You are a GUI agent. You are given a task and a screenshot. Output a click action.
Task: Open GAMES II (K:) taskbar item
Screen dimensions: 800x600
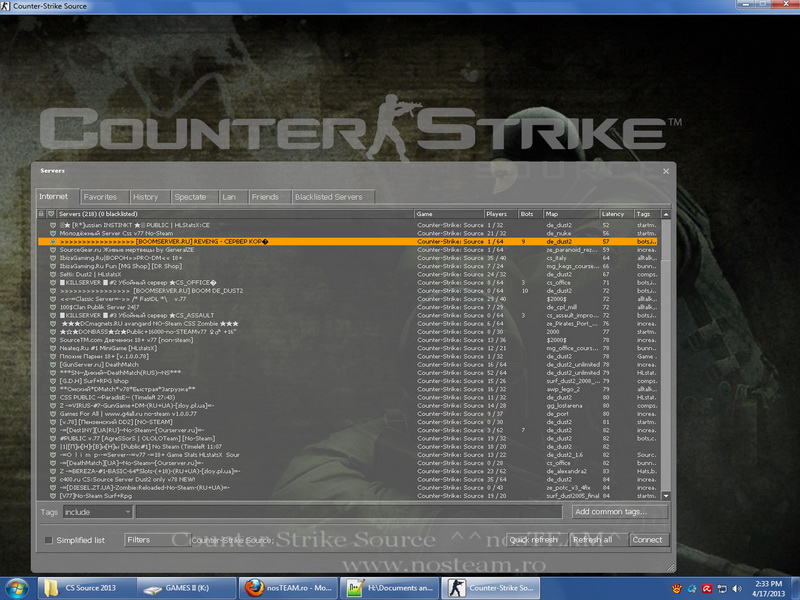[x=187, y=588]
